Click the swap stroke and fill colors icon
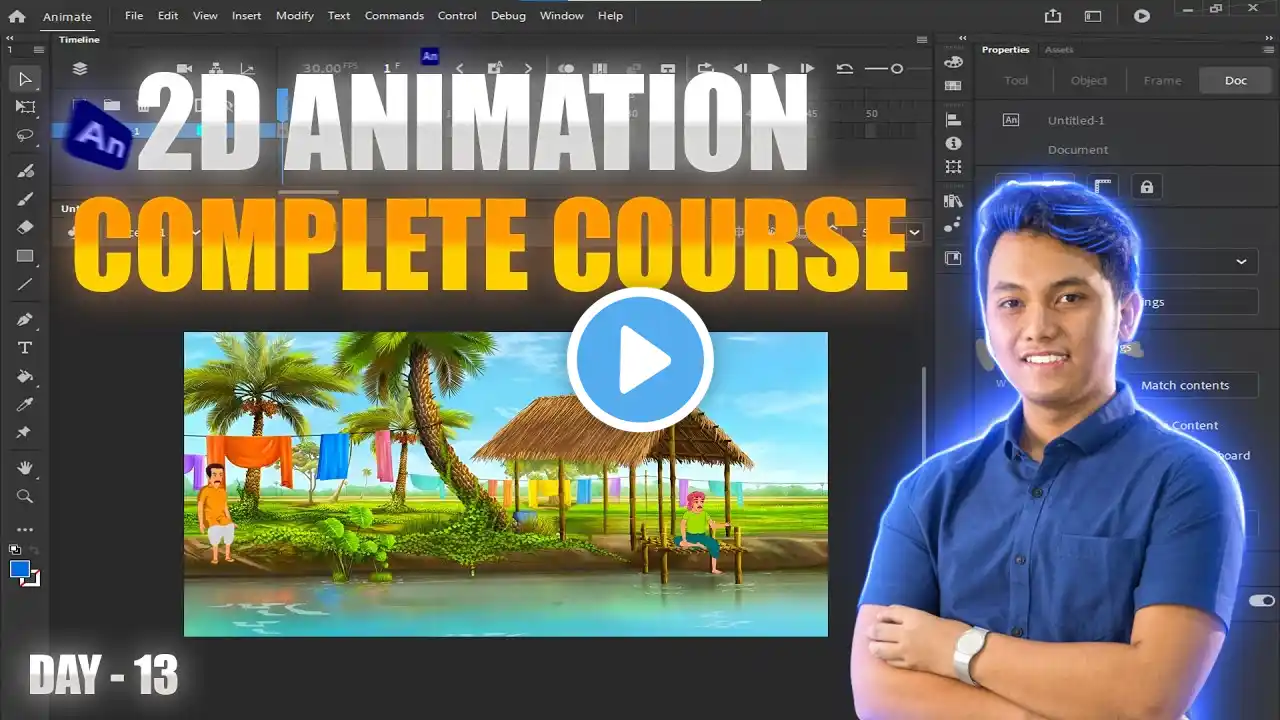Screen dimensions: 1280x720 click(x=32, y=550)
